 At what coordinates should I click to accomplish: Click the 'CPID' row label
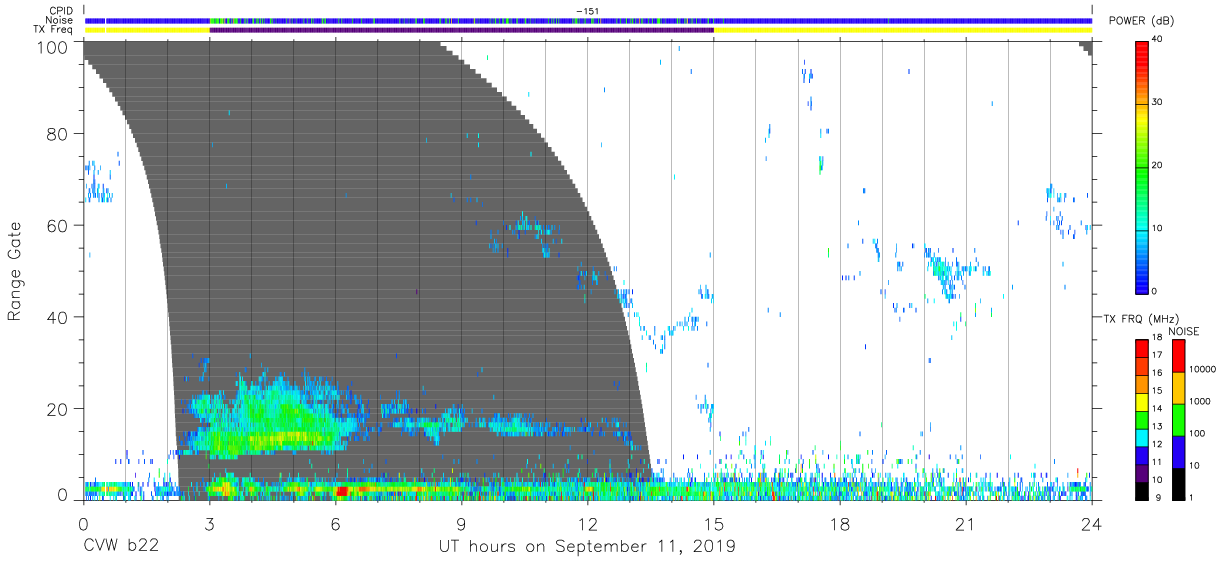point(62,11)
